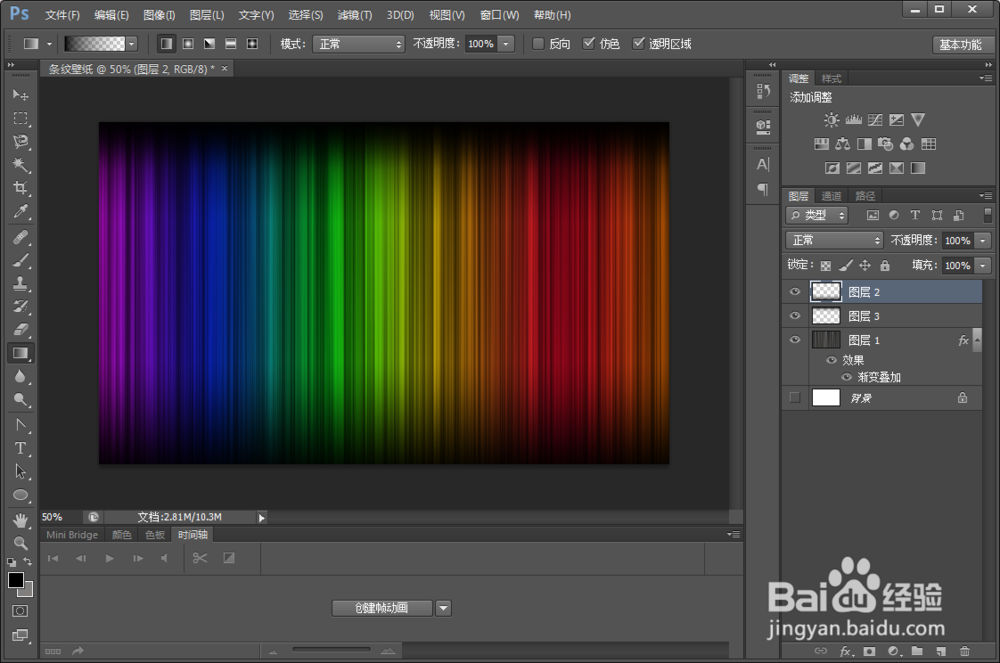Create new group folder icon
The width and height of the screenshot is (1000, 663).
point(916,651)
